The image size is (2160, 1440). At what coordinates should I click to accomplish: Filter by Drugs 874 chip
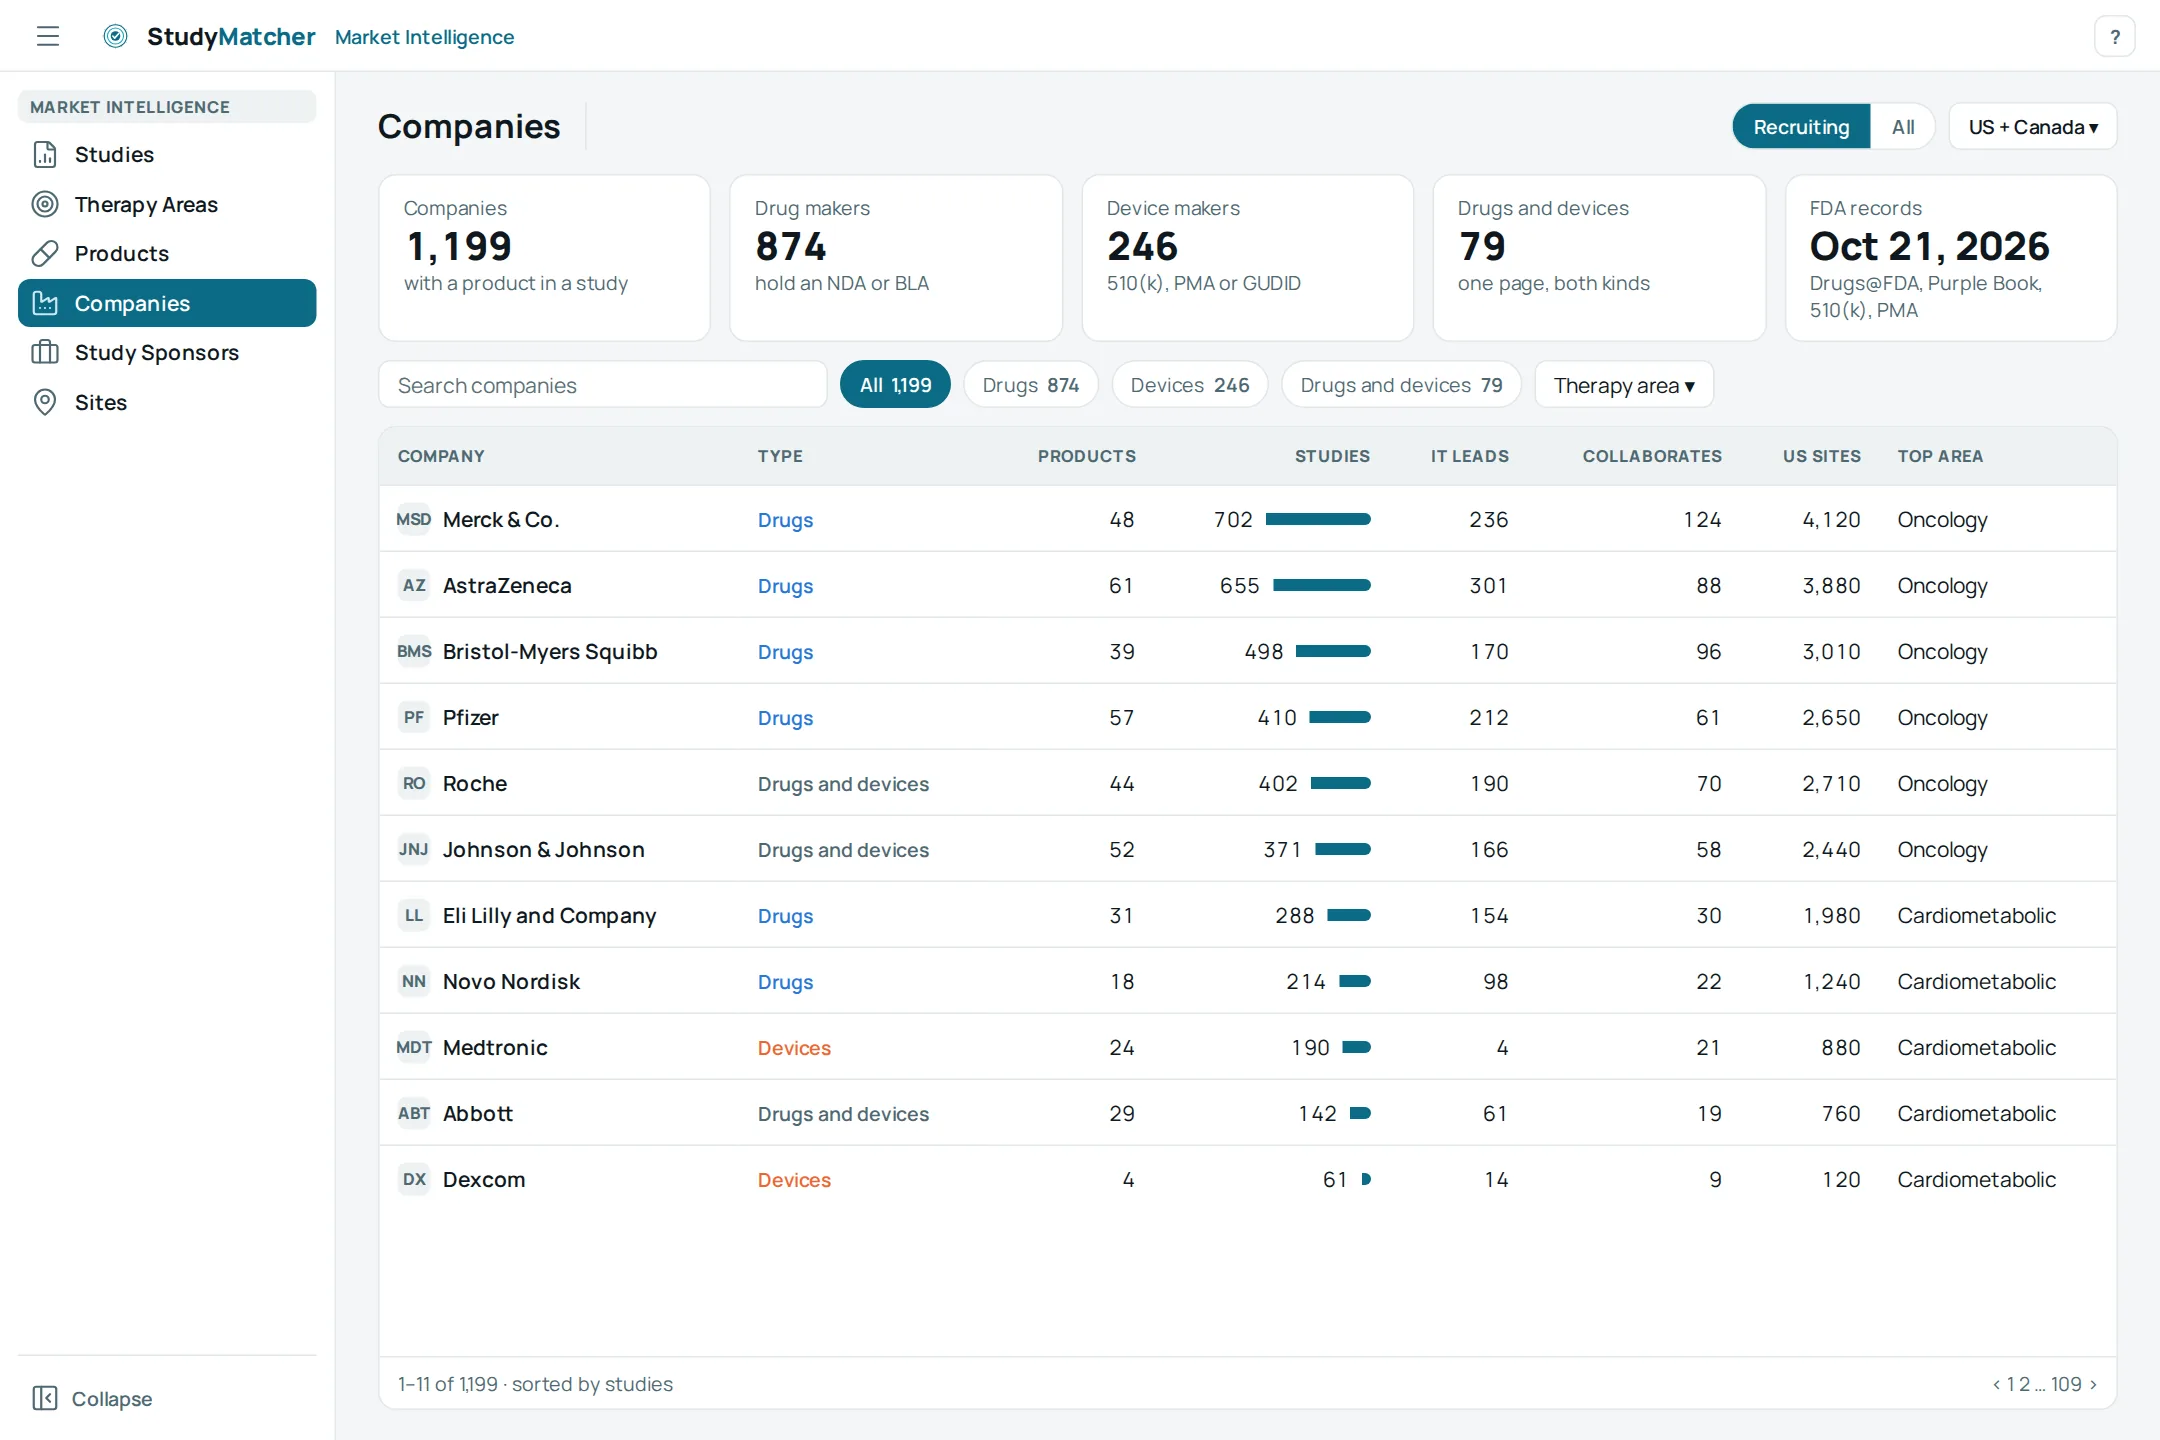tap(1030, 385)
